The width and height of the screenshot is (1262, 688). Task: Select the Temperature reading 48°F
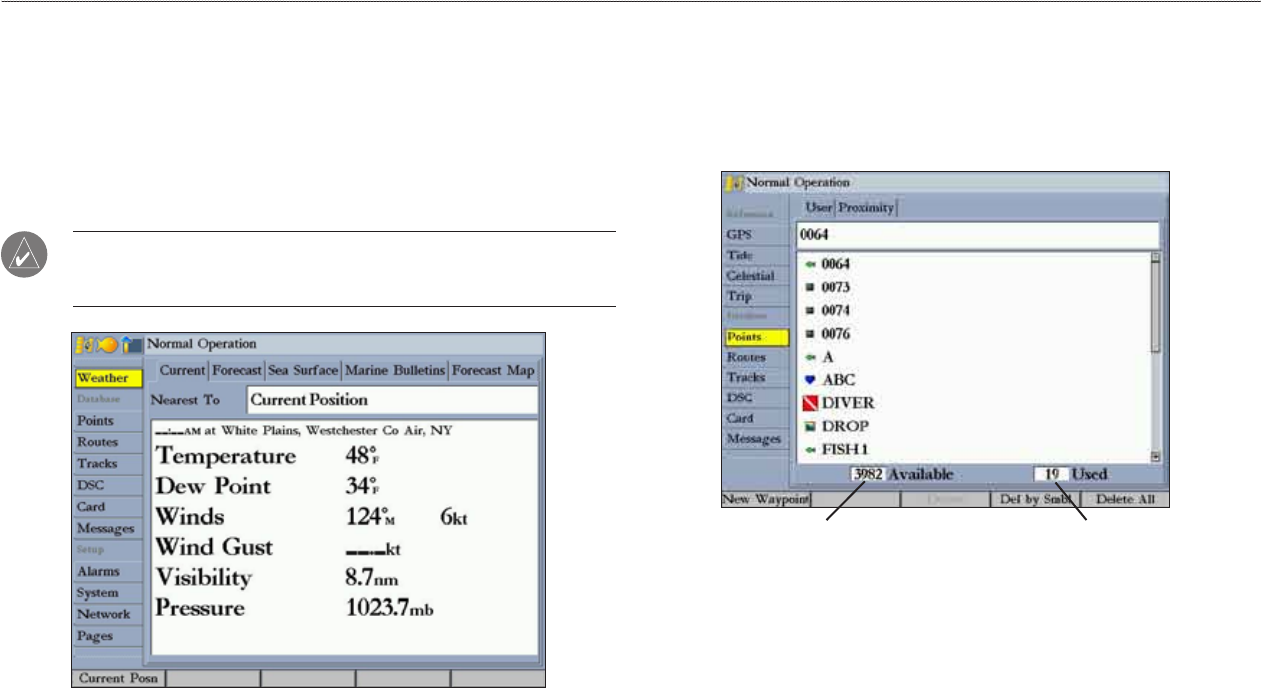[x=362, y=457]
